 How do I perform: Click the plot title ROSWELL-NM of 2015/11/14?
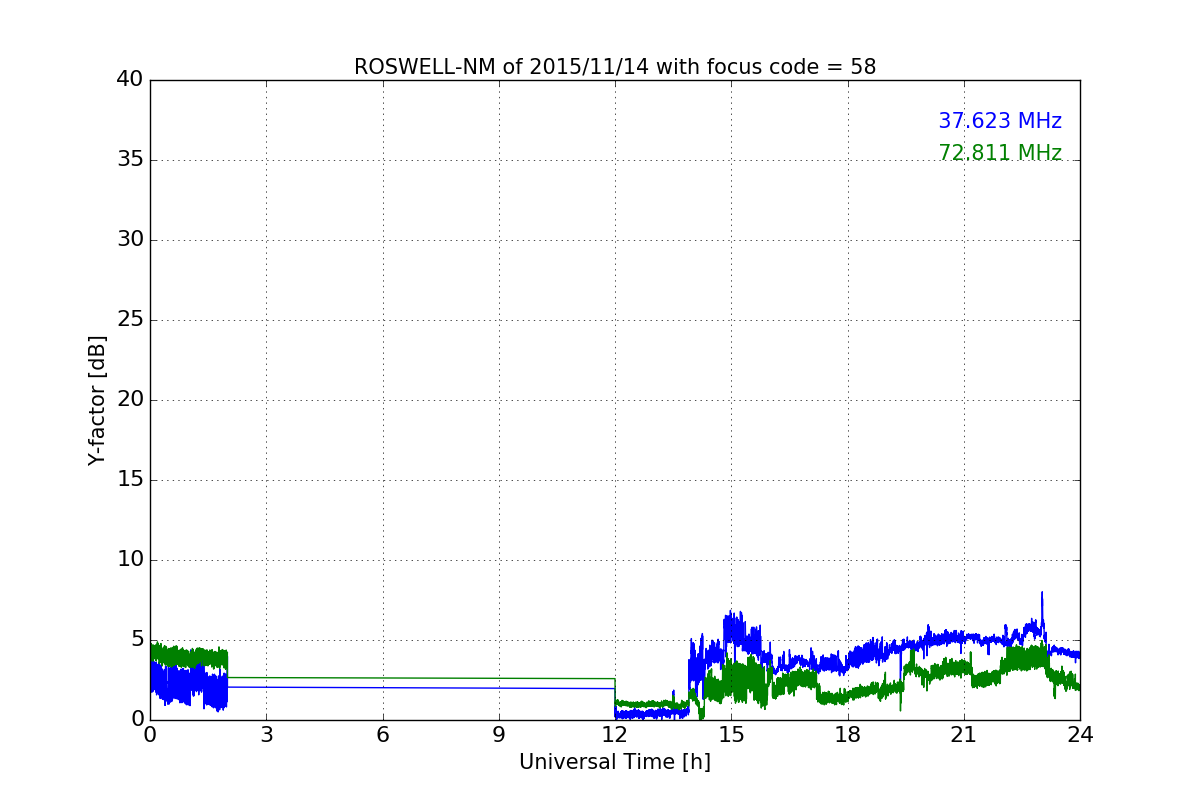pos(615,67)
